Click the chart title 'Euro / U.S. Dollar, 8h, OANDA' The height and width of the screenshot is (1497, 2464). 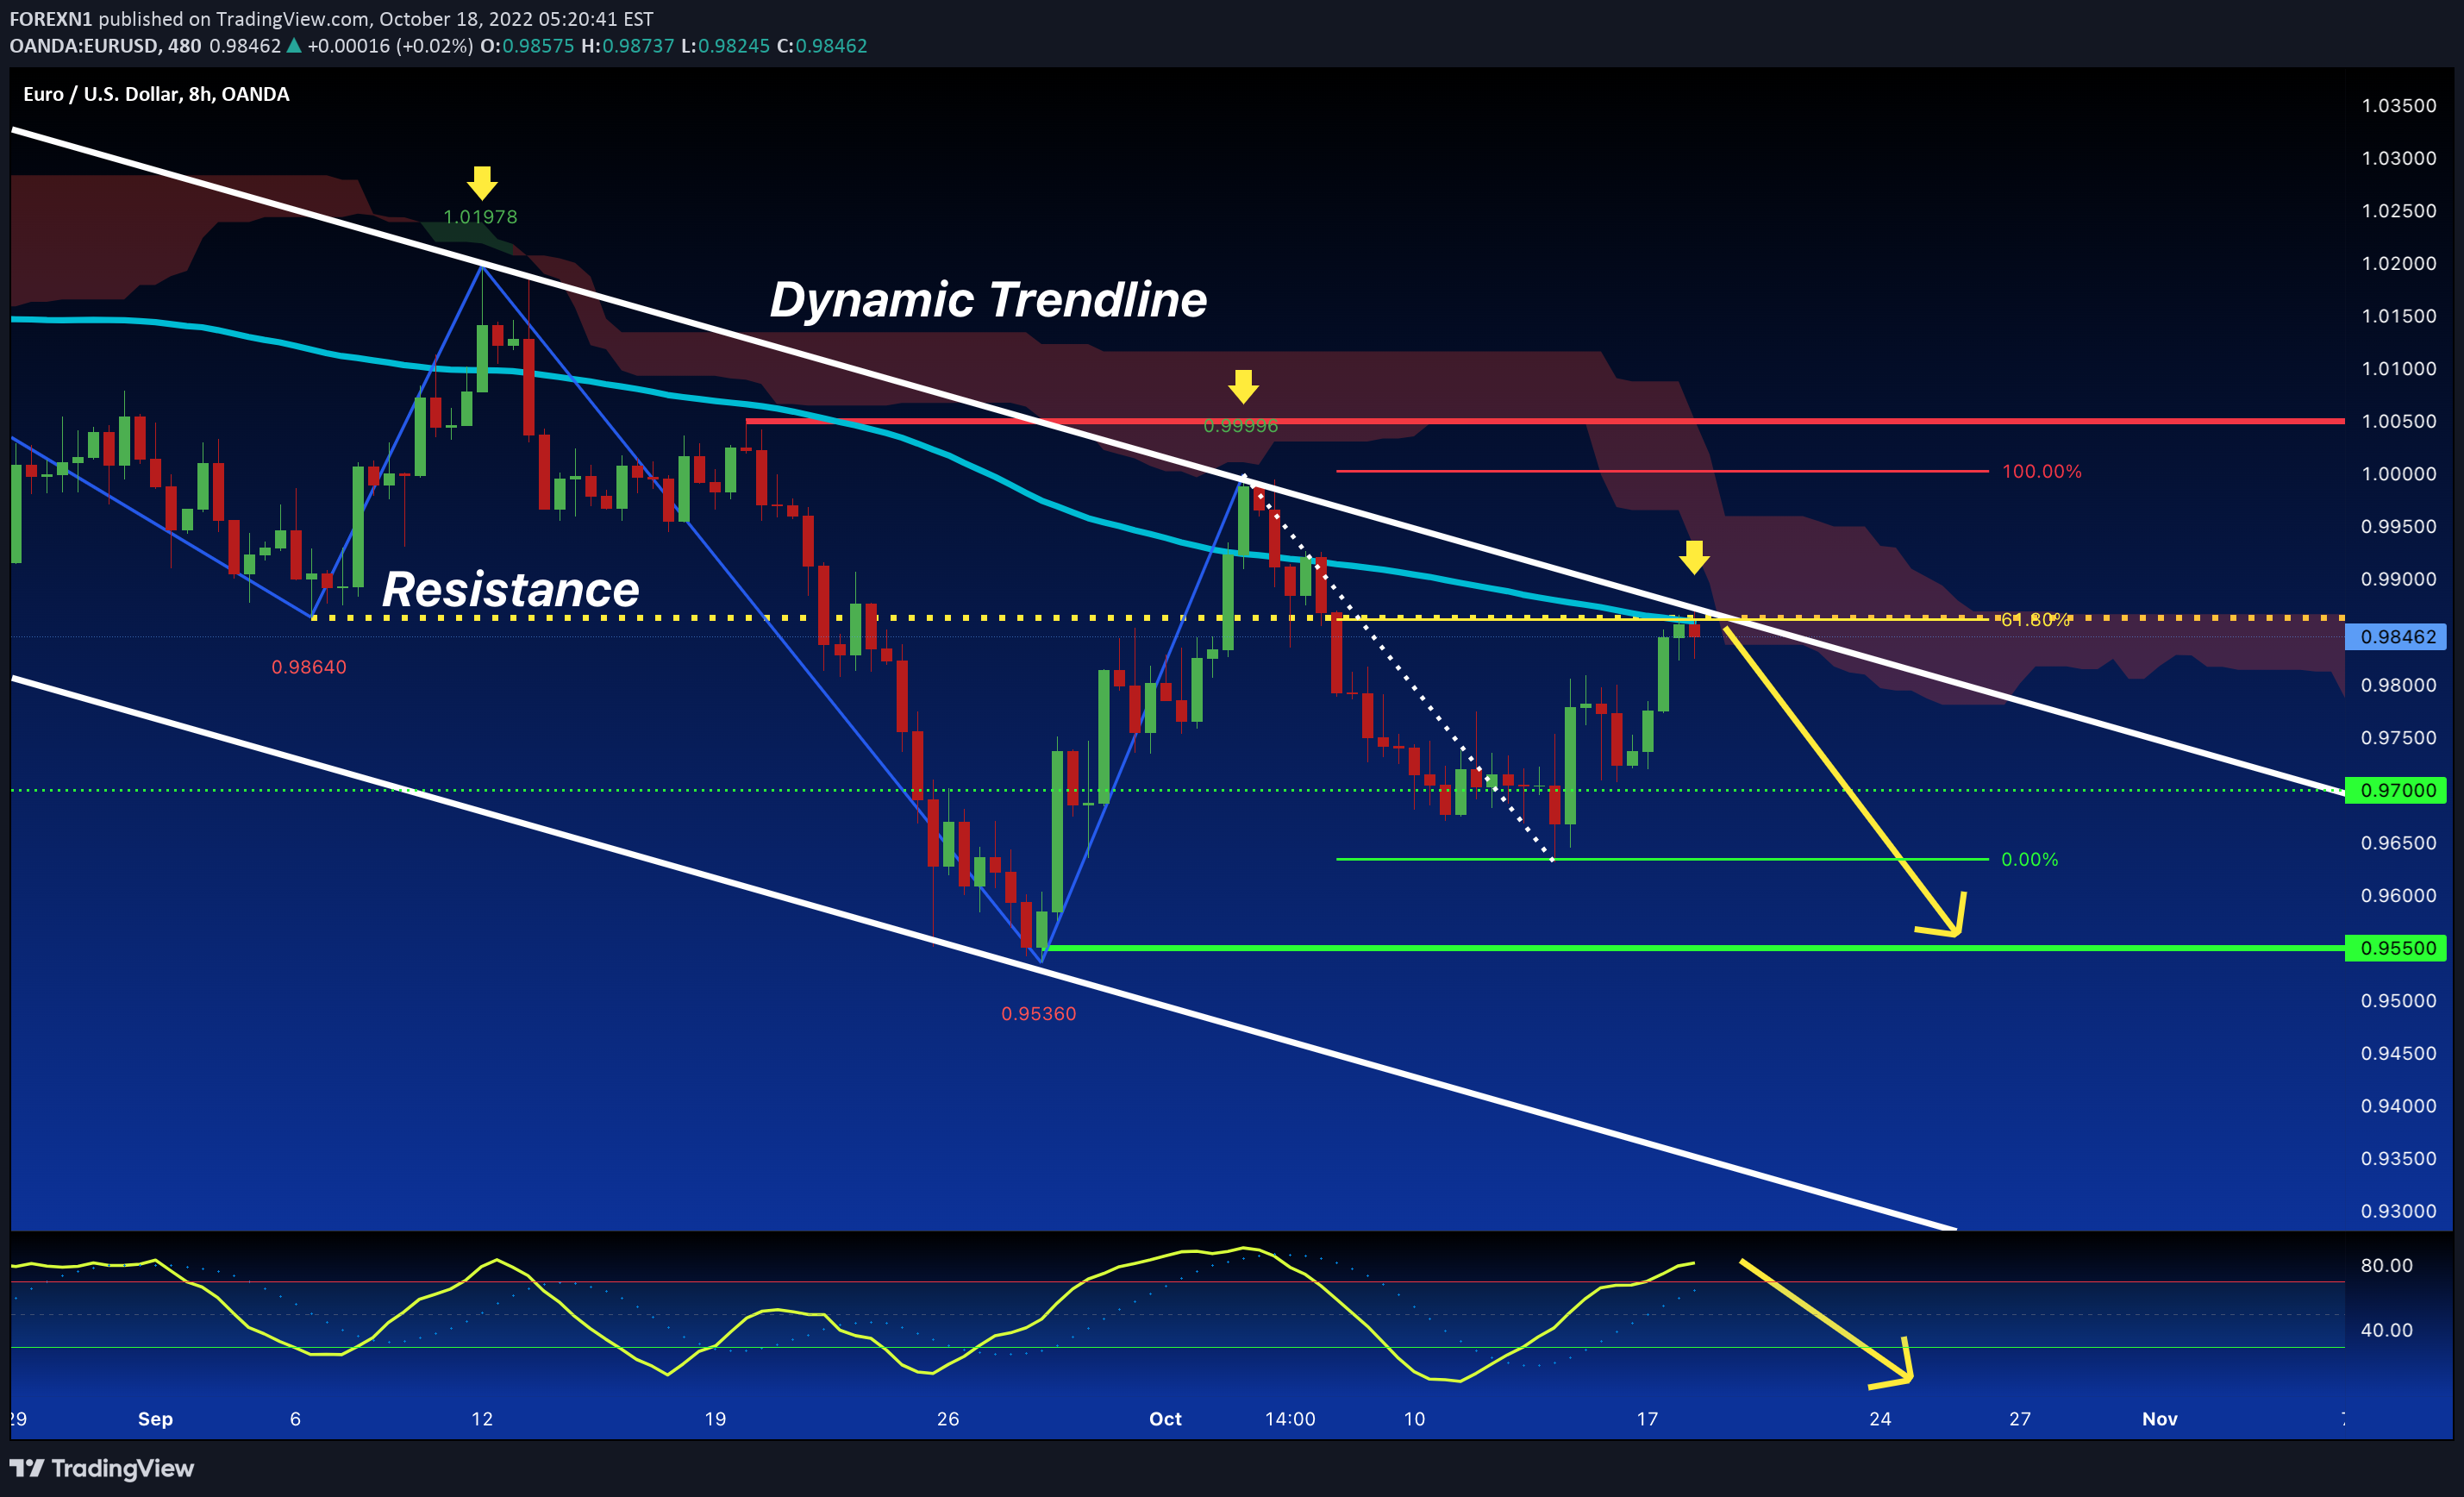156,94
